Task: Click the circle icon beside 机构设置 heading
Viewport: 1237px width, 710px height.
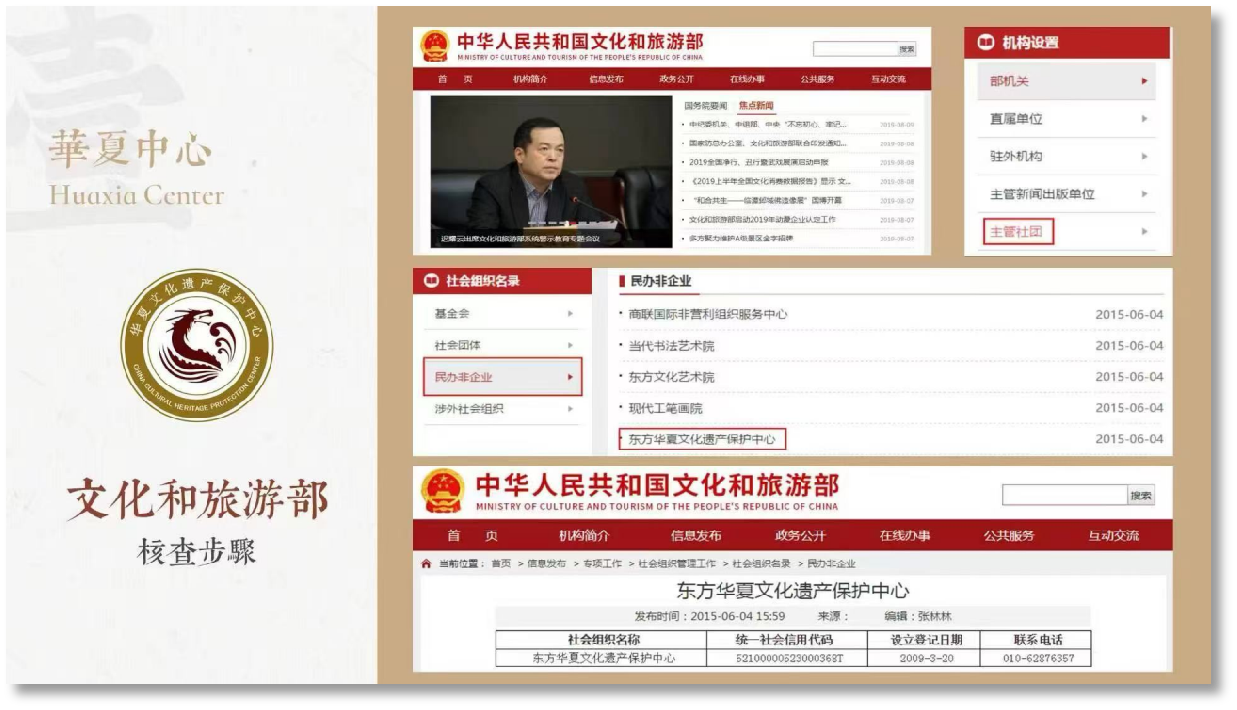Action: coord(986,42)
